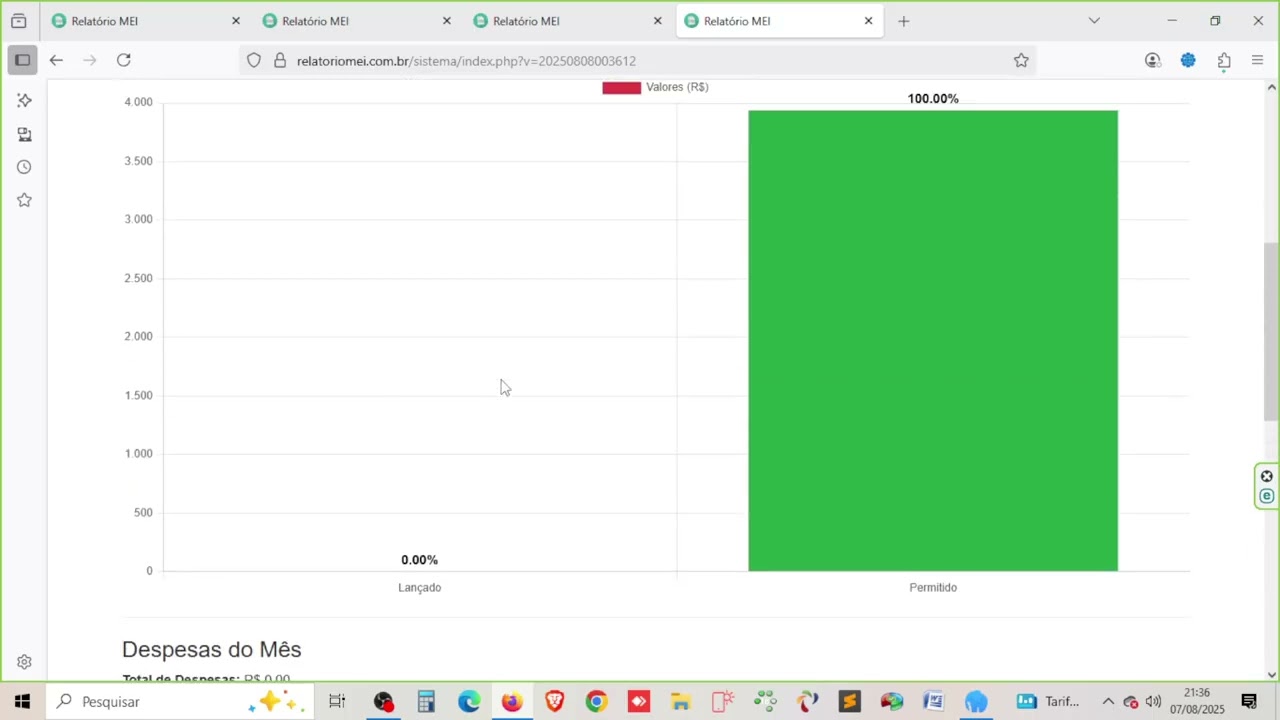Screen dimensions: 1280x720
Task: Open the list all tabs dropdown
Action: pos(1094,21)
